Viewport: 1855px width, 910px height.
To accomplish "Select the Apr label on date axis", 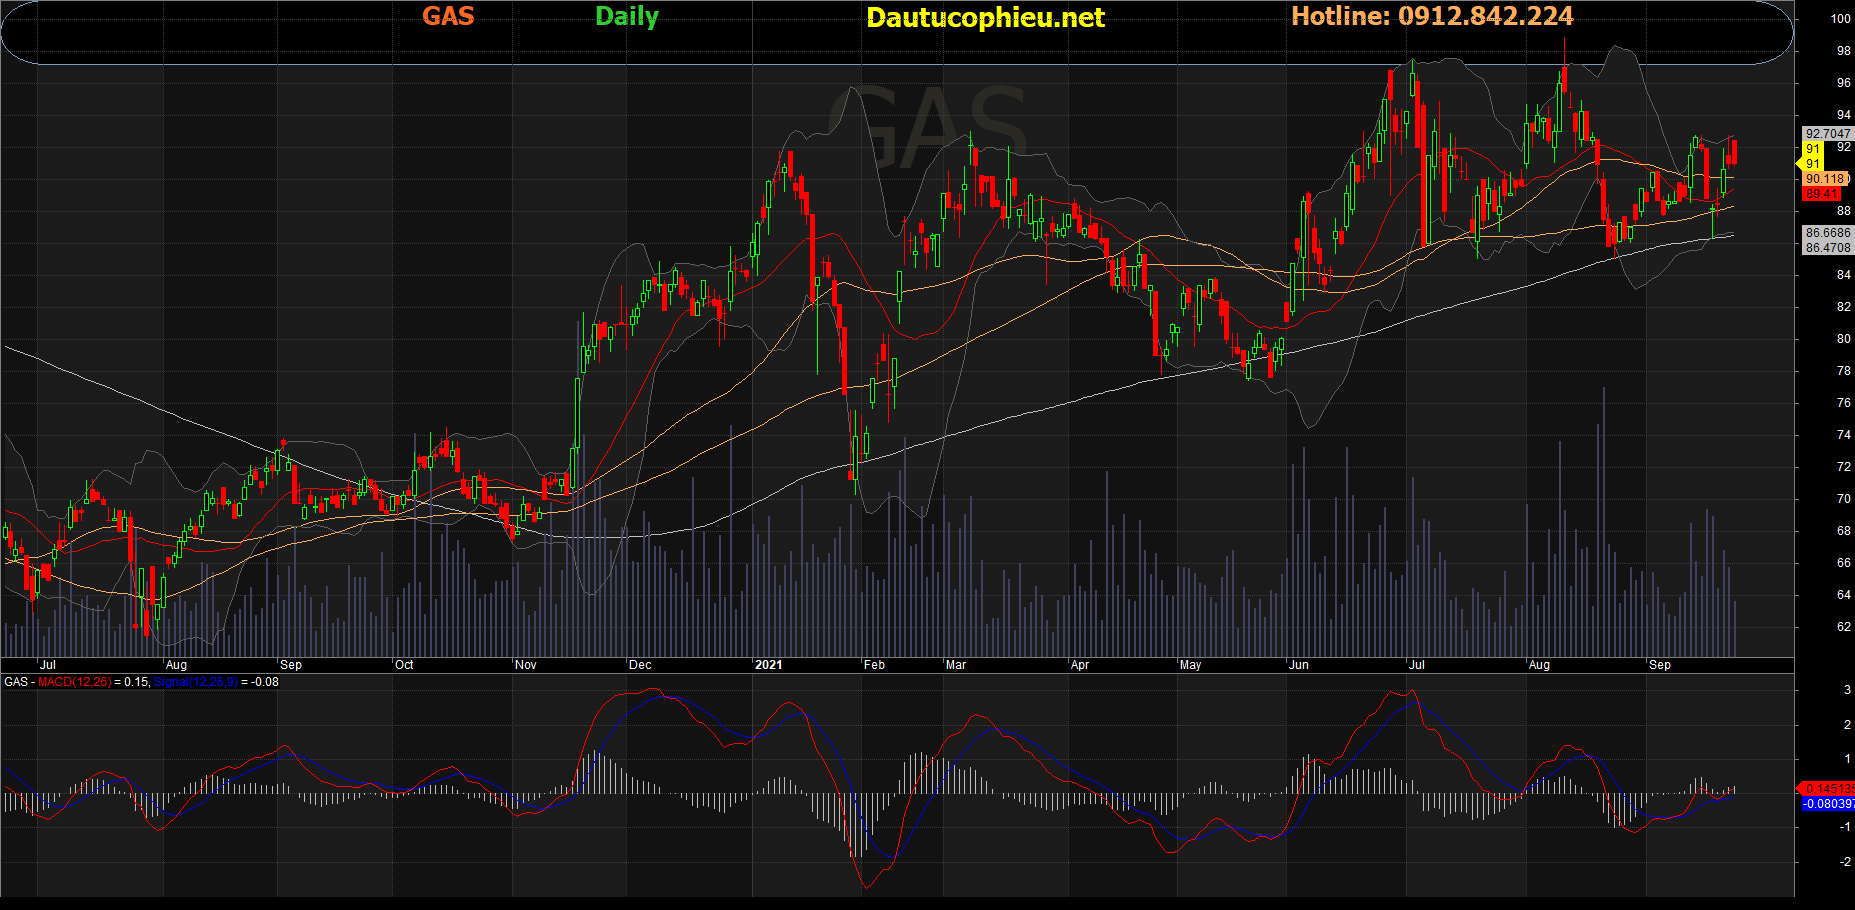I will point(1080,665).
